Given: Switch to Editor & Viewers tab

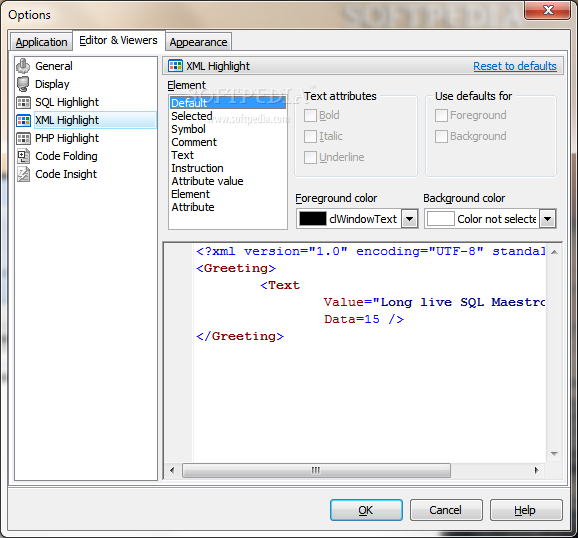Looking at the screenshot, I should pos(118,40).
